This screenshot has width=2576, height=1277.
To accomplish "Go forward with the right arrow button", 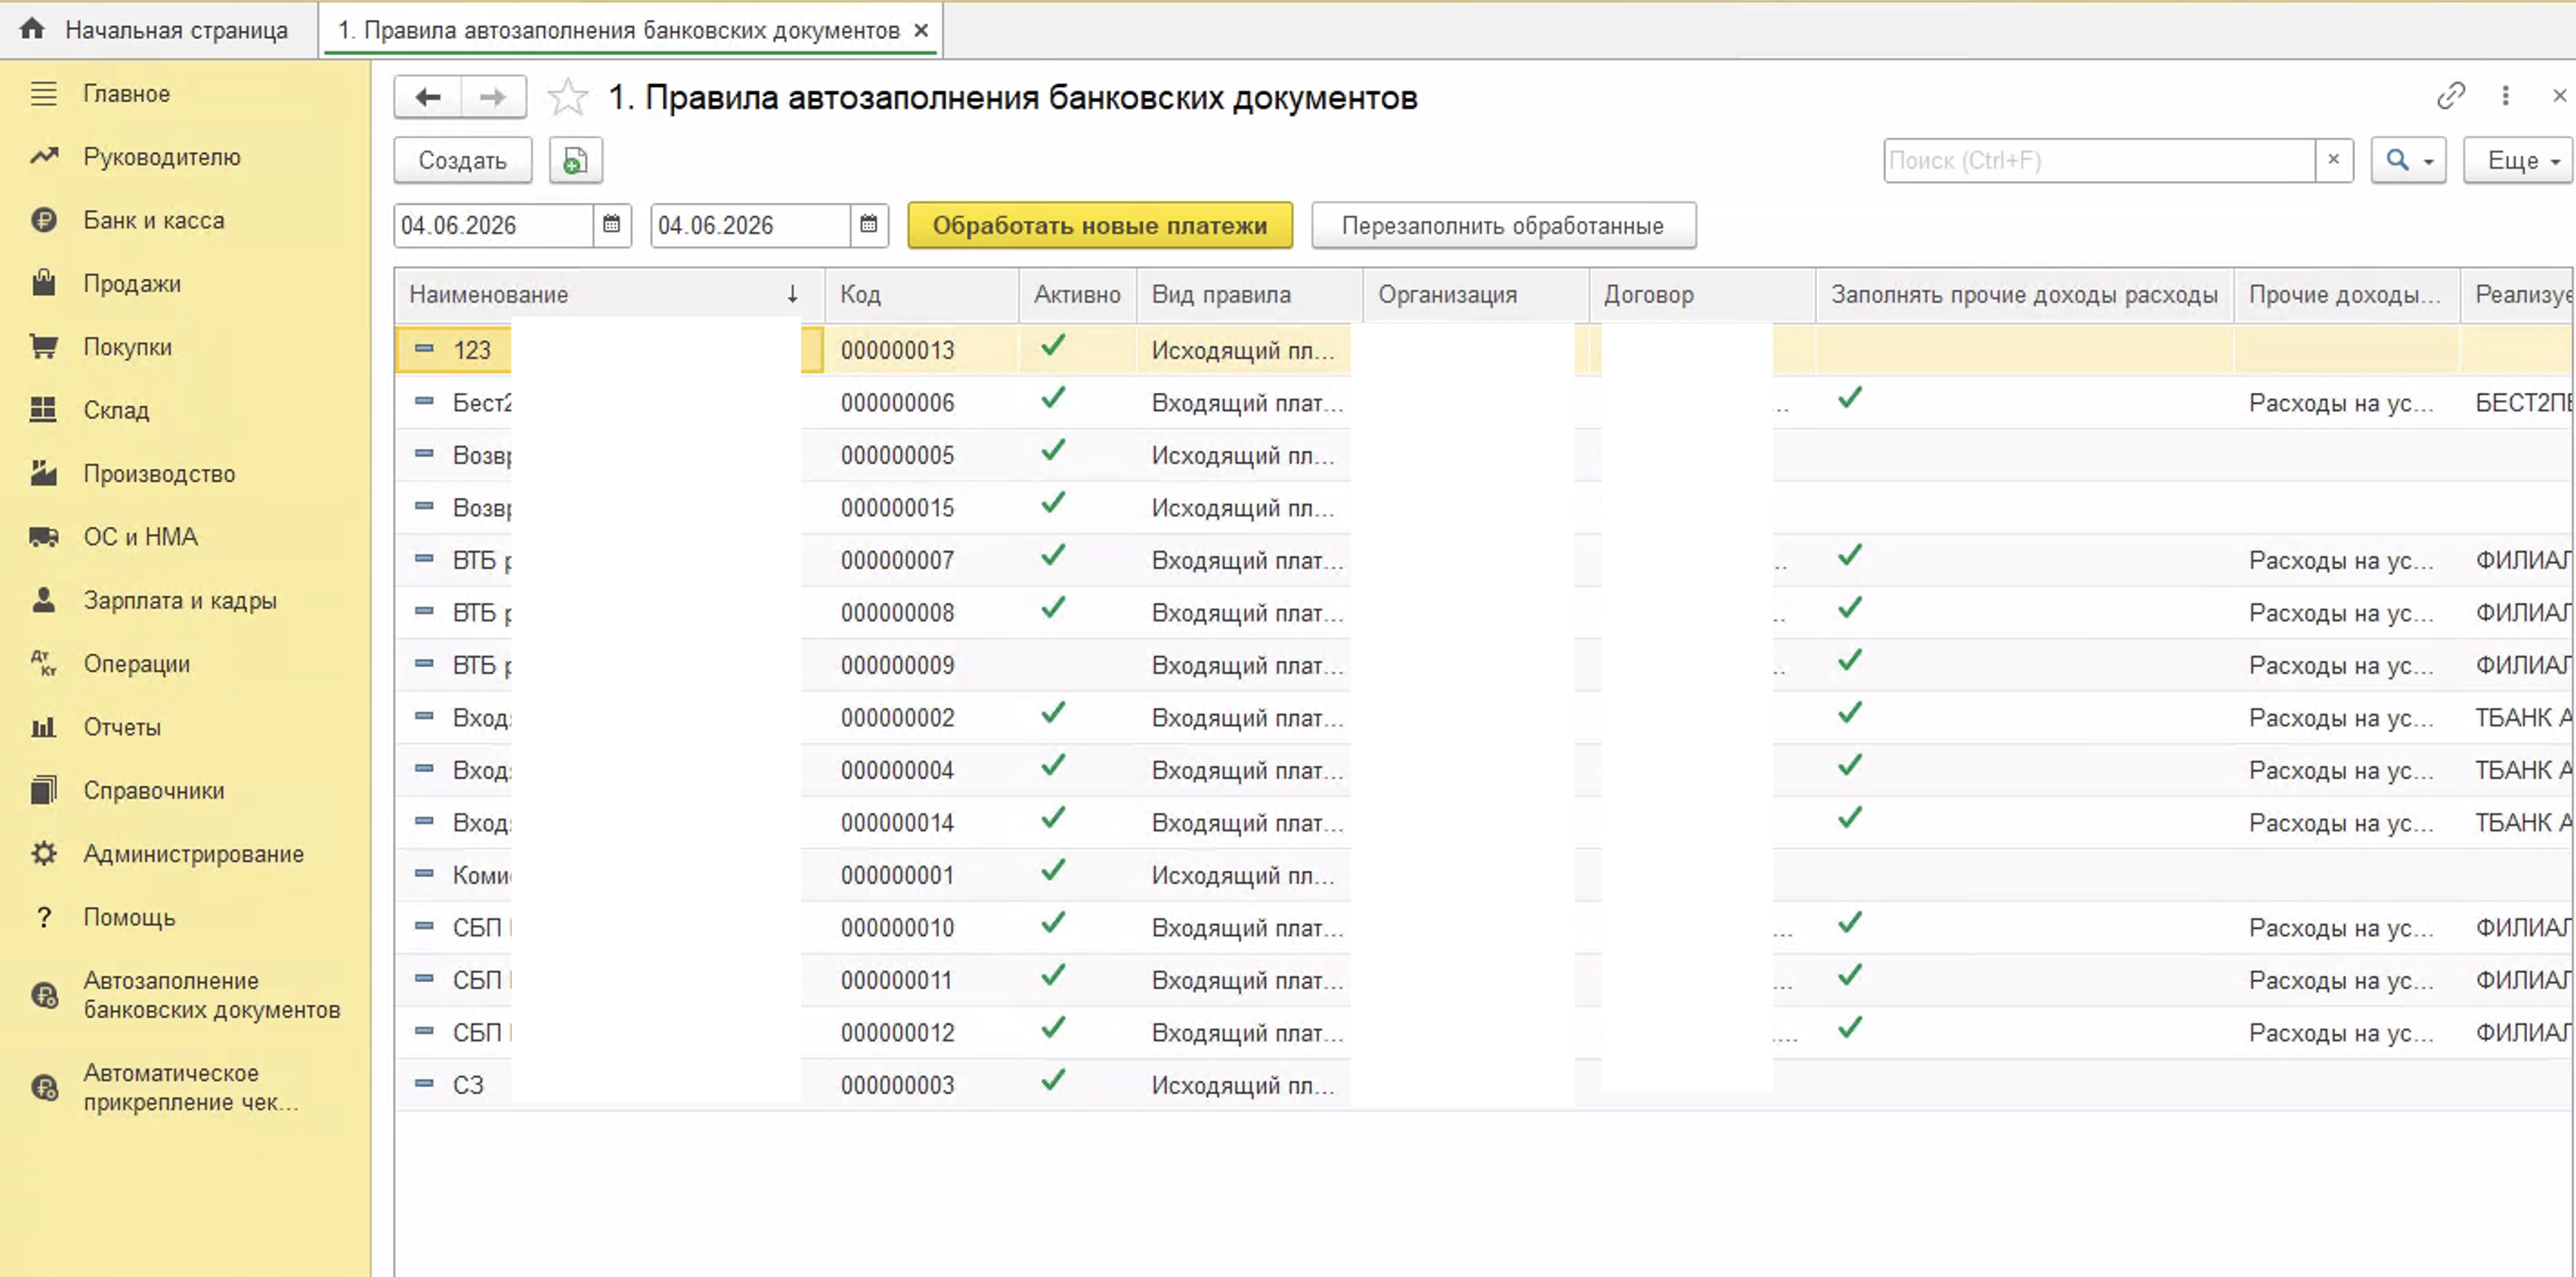I will 493,97.
